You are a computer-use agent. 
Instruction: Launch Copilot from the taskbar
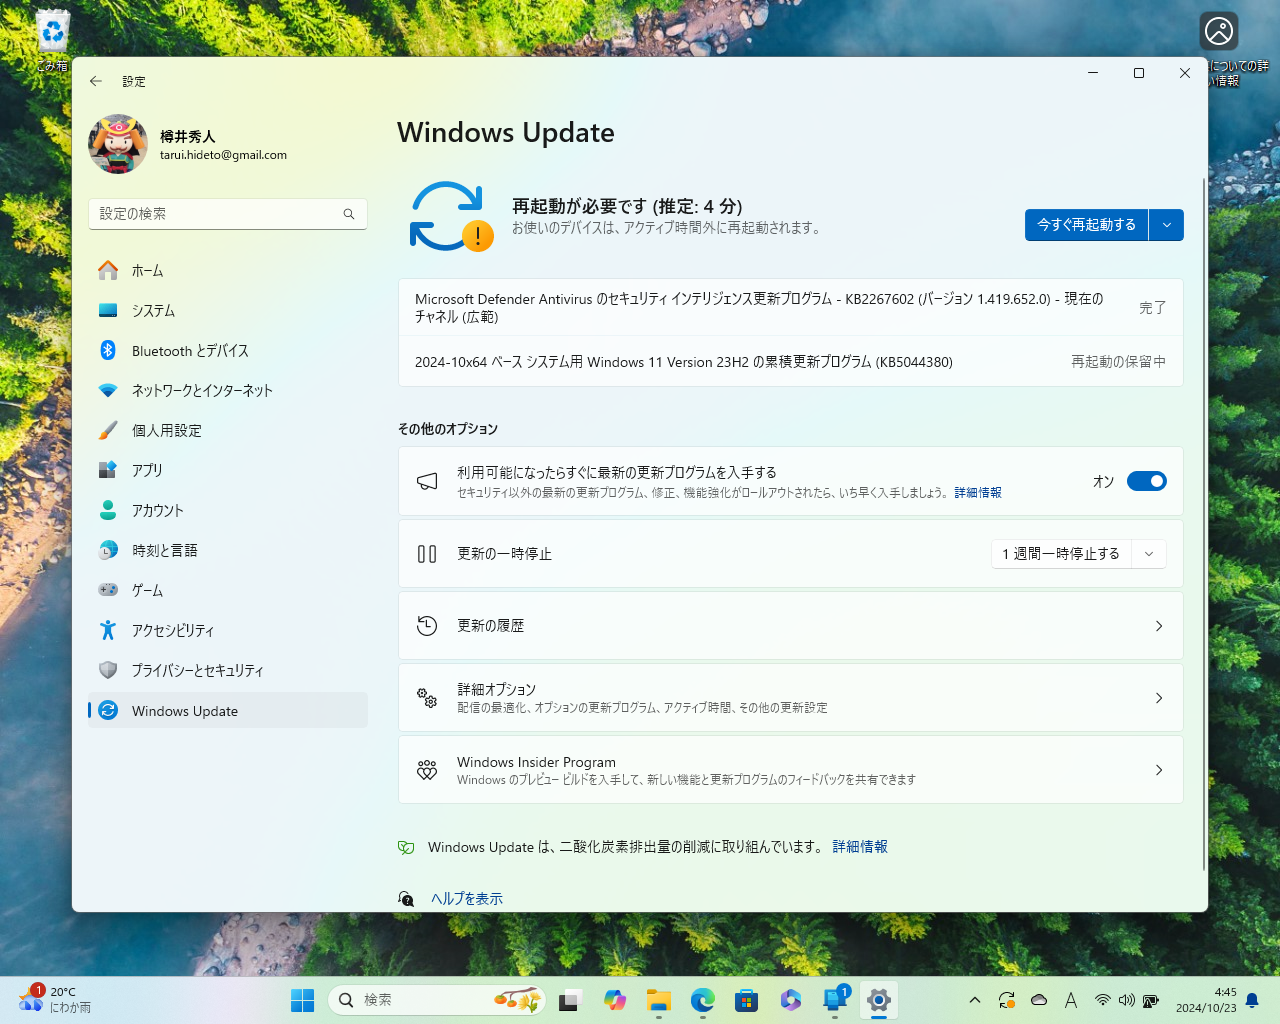[x=615, y=1000]
